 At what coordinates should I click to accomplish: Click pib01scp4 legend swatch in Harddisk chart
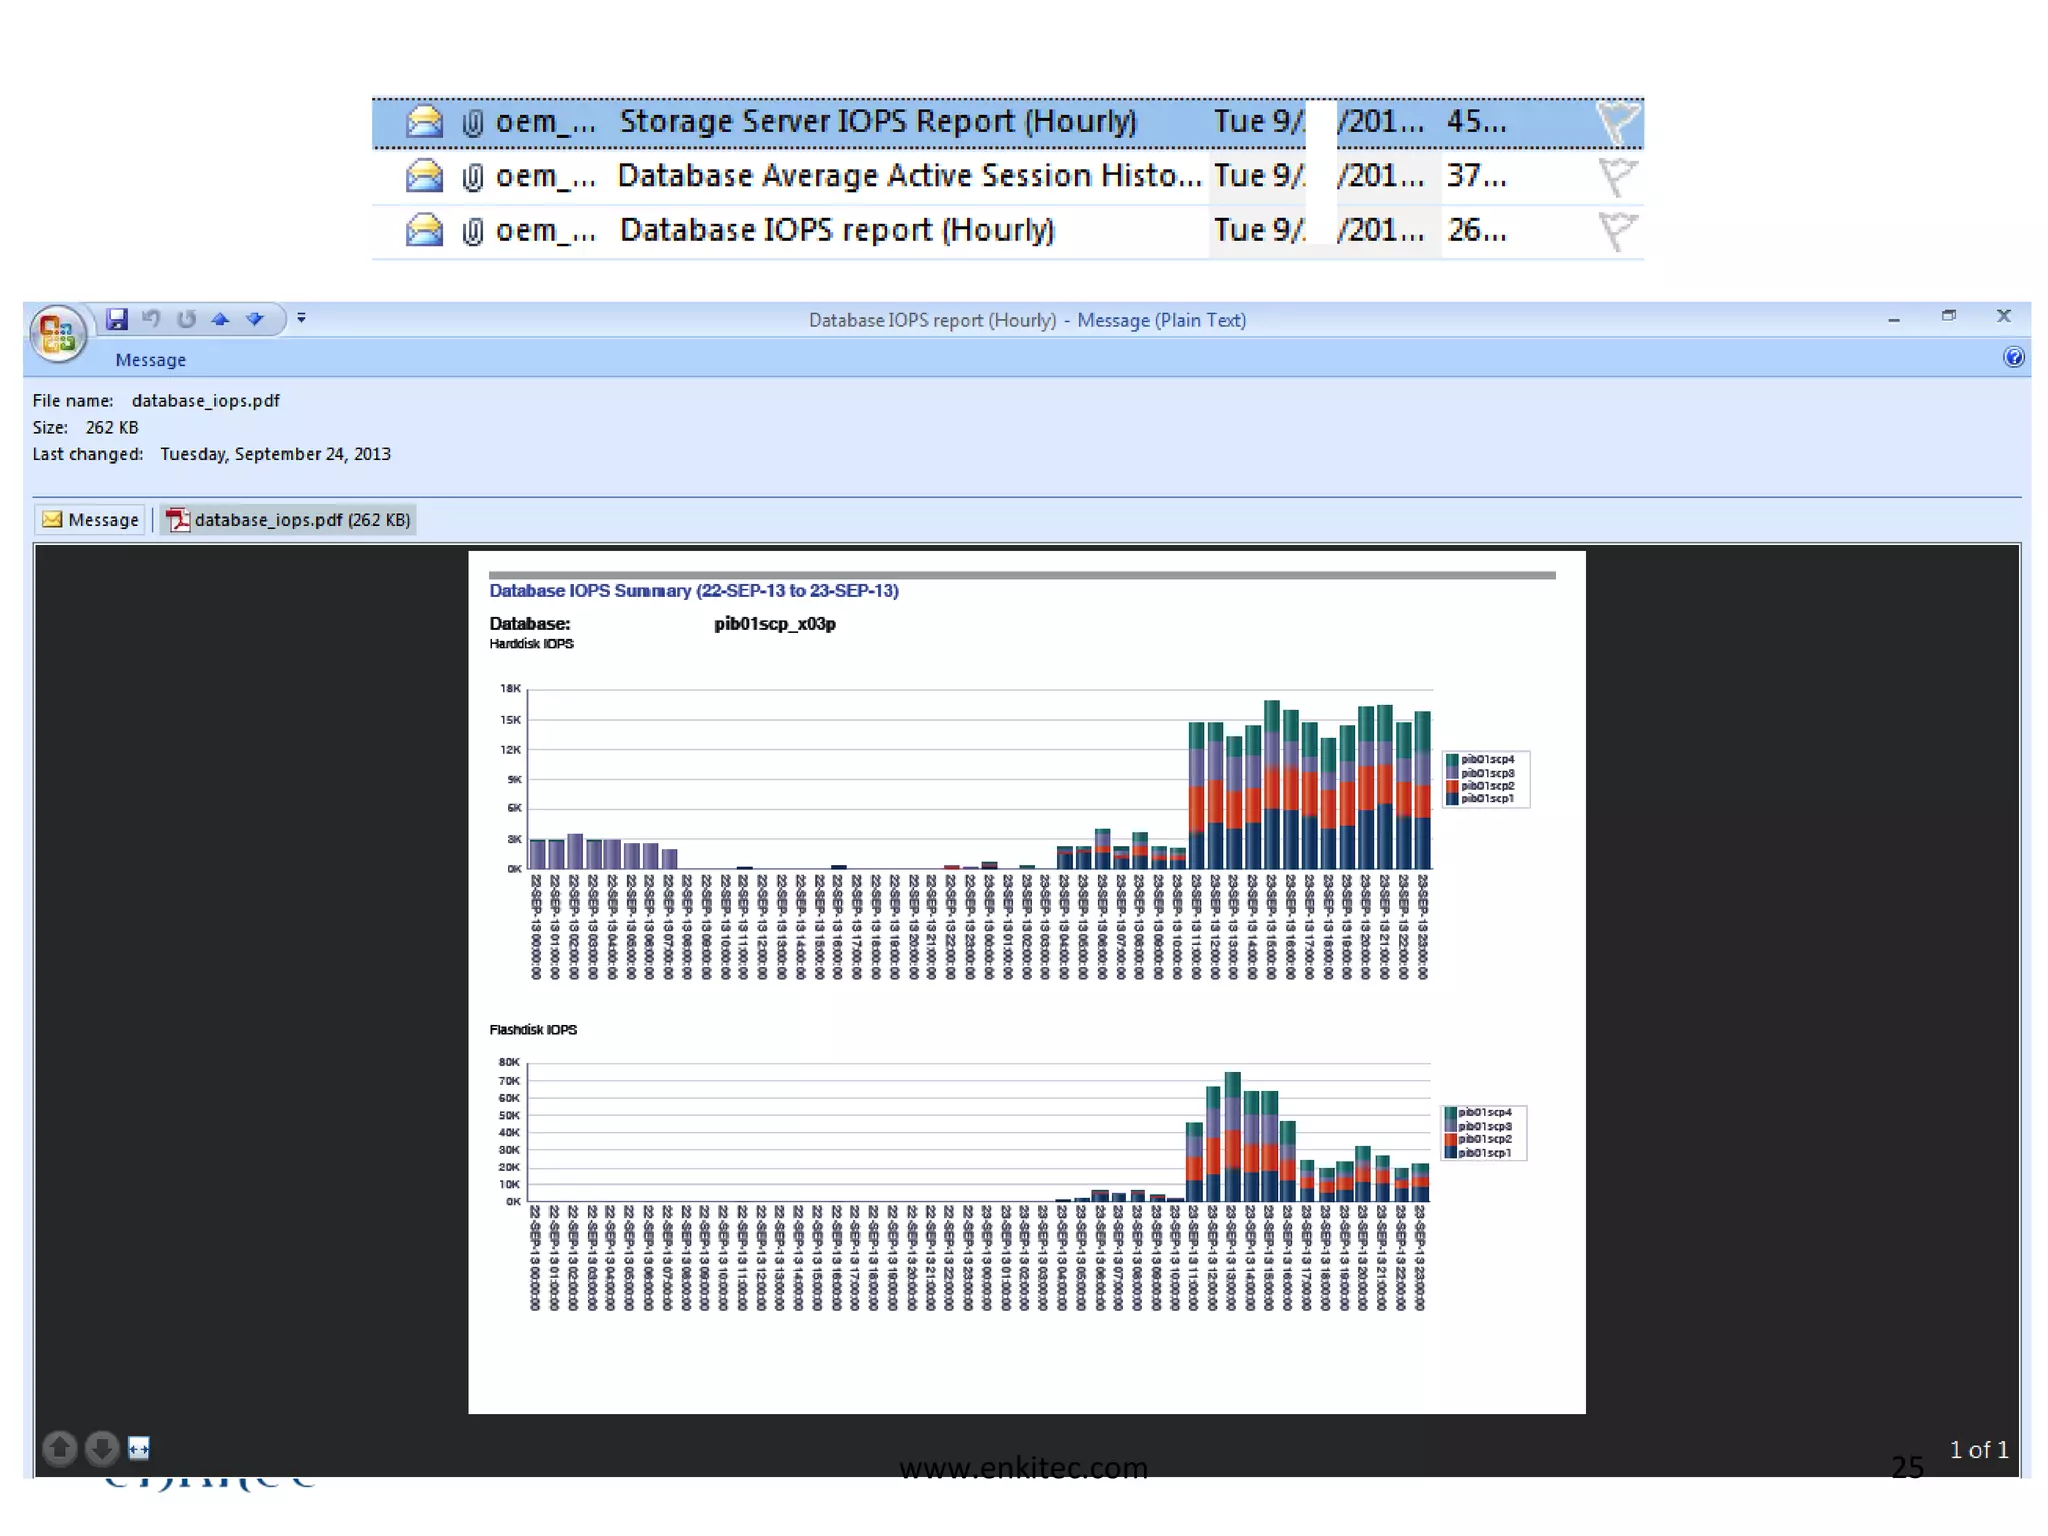point(1452,760)
